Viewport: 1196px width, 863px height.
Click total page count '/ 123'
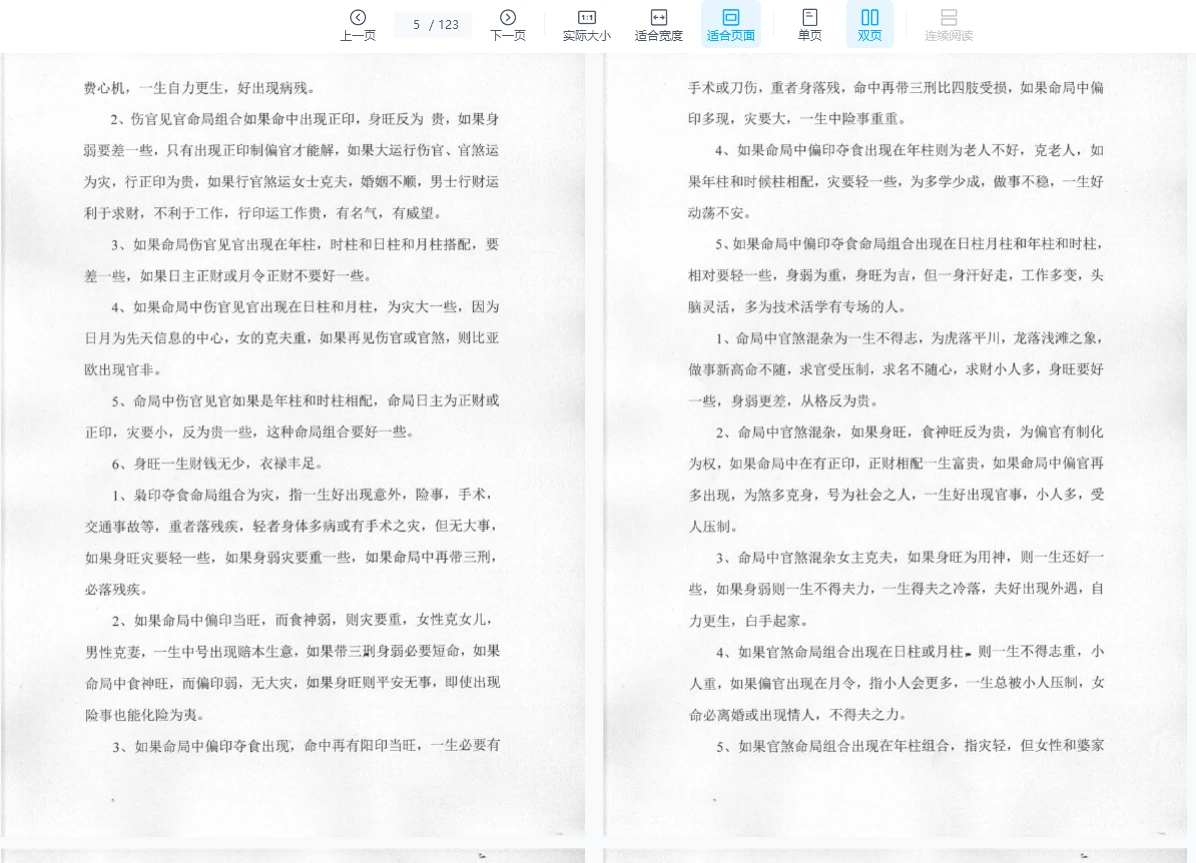click(444, 24)
